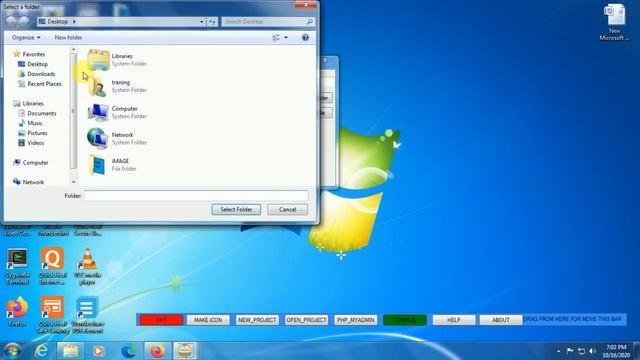
Task: Select Libraries in navigation pane
Action: (x=29, y=103)
